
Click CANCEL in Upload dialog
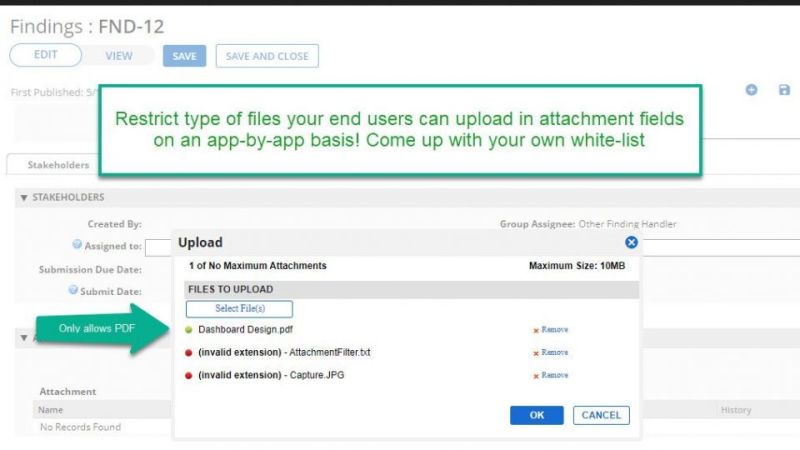601,415
